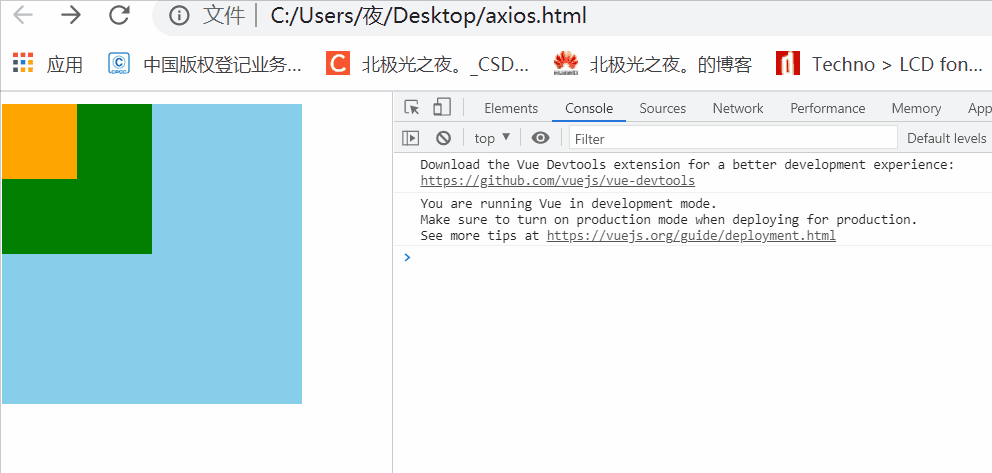The width and height of the screenshot is (992, 473).
Task: Switch to the Memory tab
Action: point(916,108)
